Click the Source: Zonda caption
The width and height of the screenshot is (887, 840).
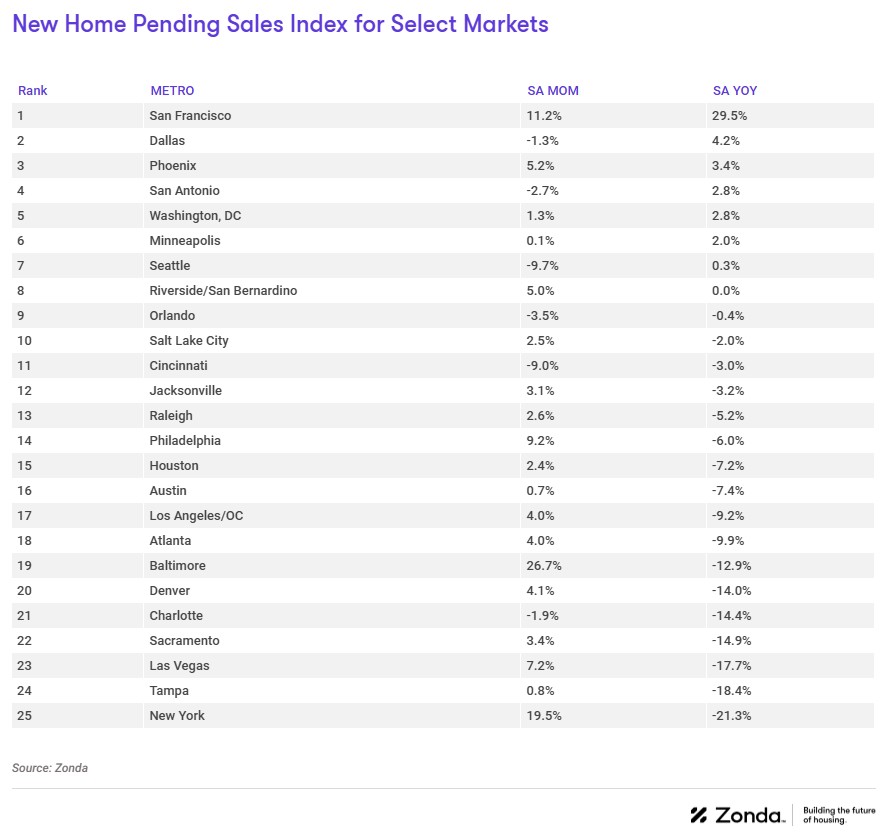click(50, 768)
